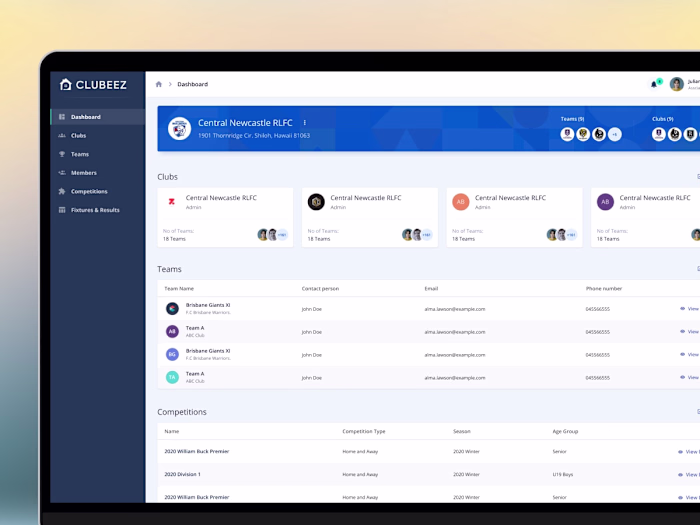Screen dimensions: 700x525
Task: Click the purple AB avatar on the fourth club card
Action: tap(605, 202)
